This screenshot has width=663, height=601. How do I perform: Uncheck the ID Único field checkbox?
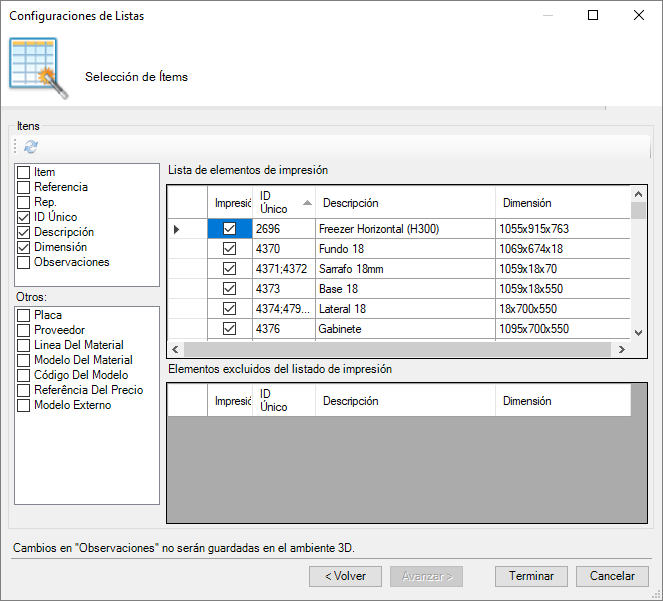[x=24, y=217]
